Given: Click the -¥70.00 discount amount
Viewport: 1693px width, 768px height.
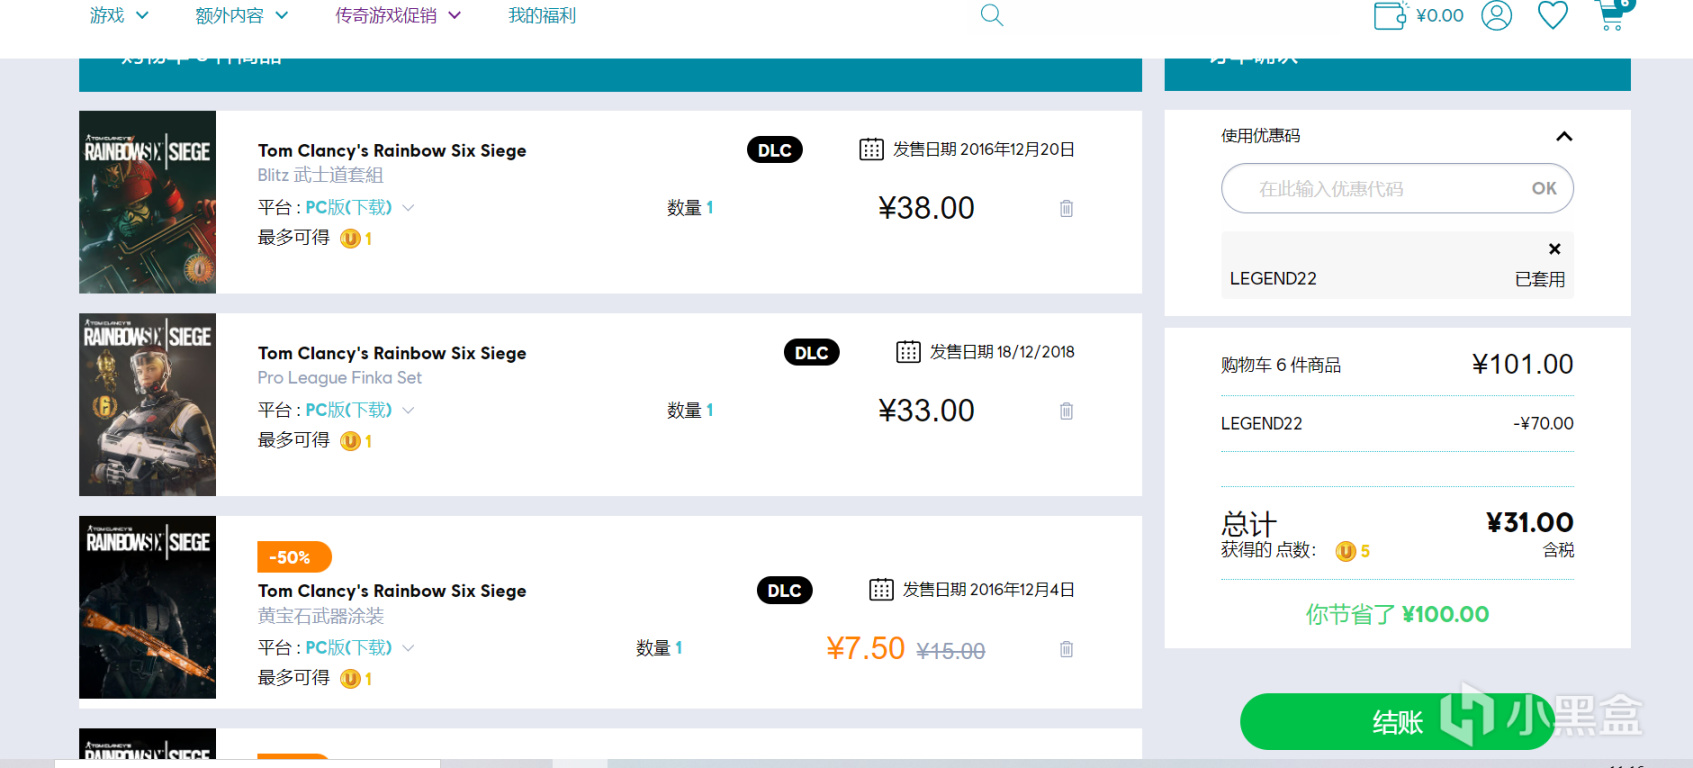Looking at the screenshot, I should click(1543, 424).
